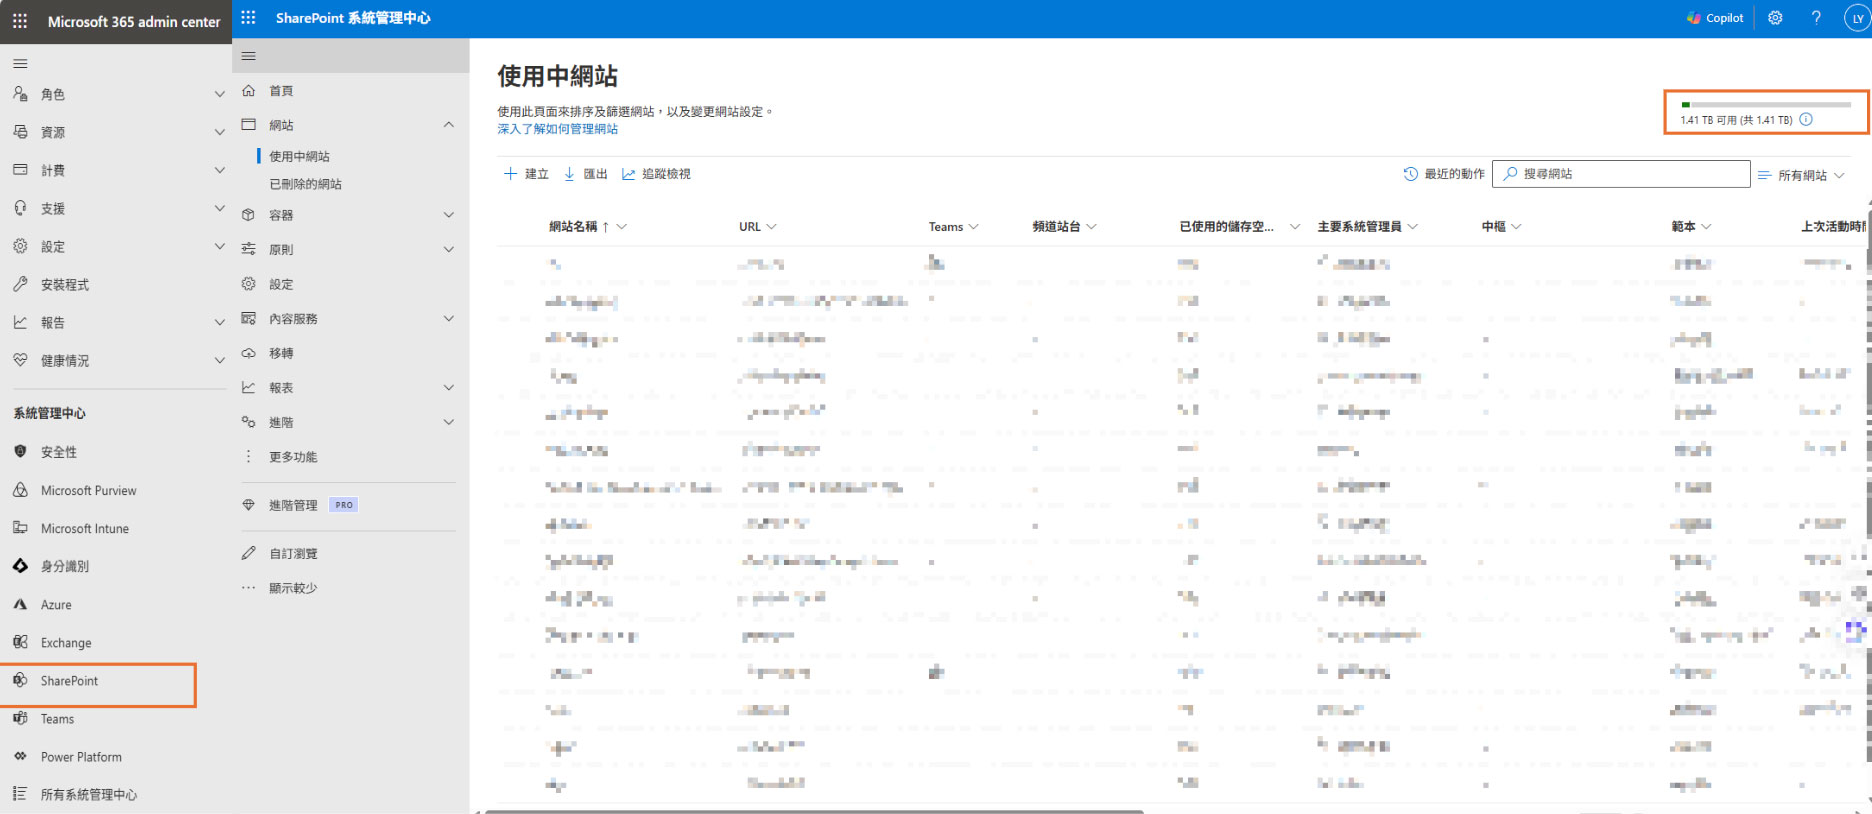This screenshot has width=1872, height=814.
Task: Click 顯示較少 to show fewer items
Action: tap(293, 588)
